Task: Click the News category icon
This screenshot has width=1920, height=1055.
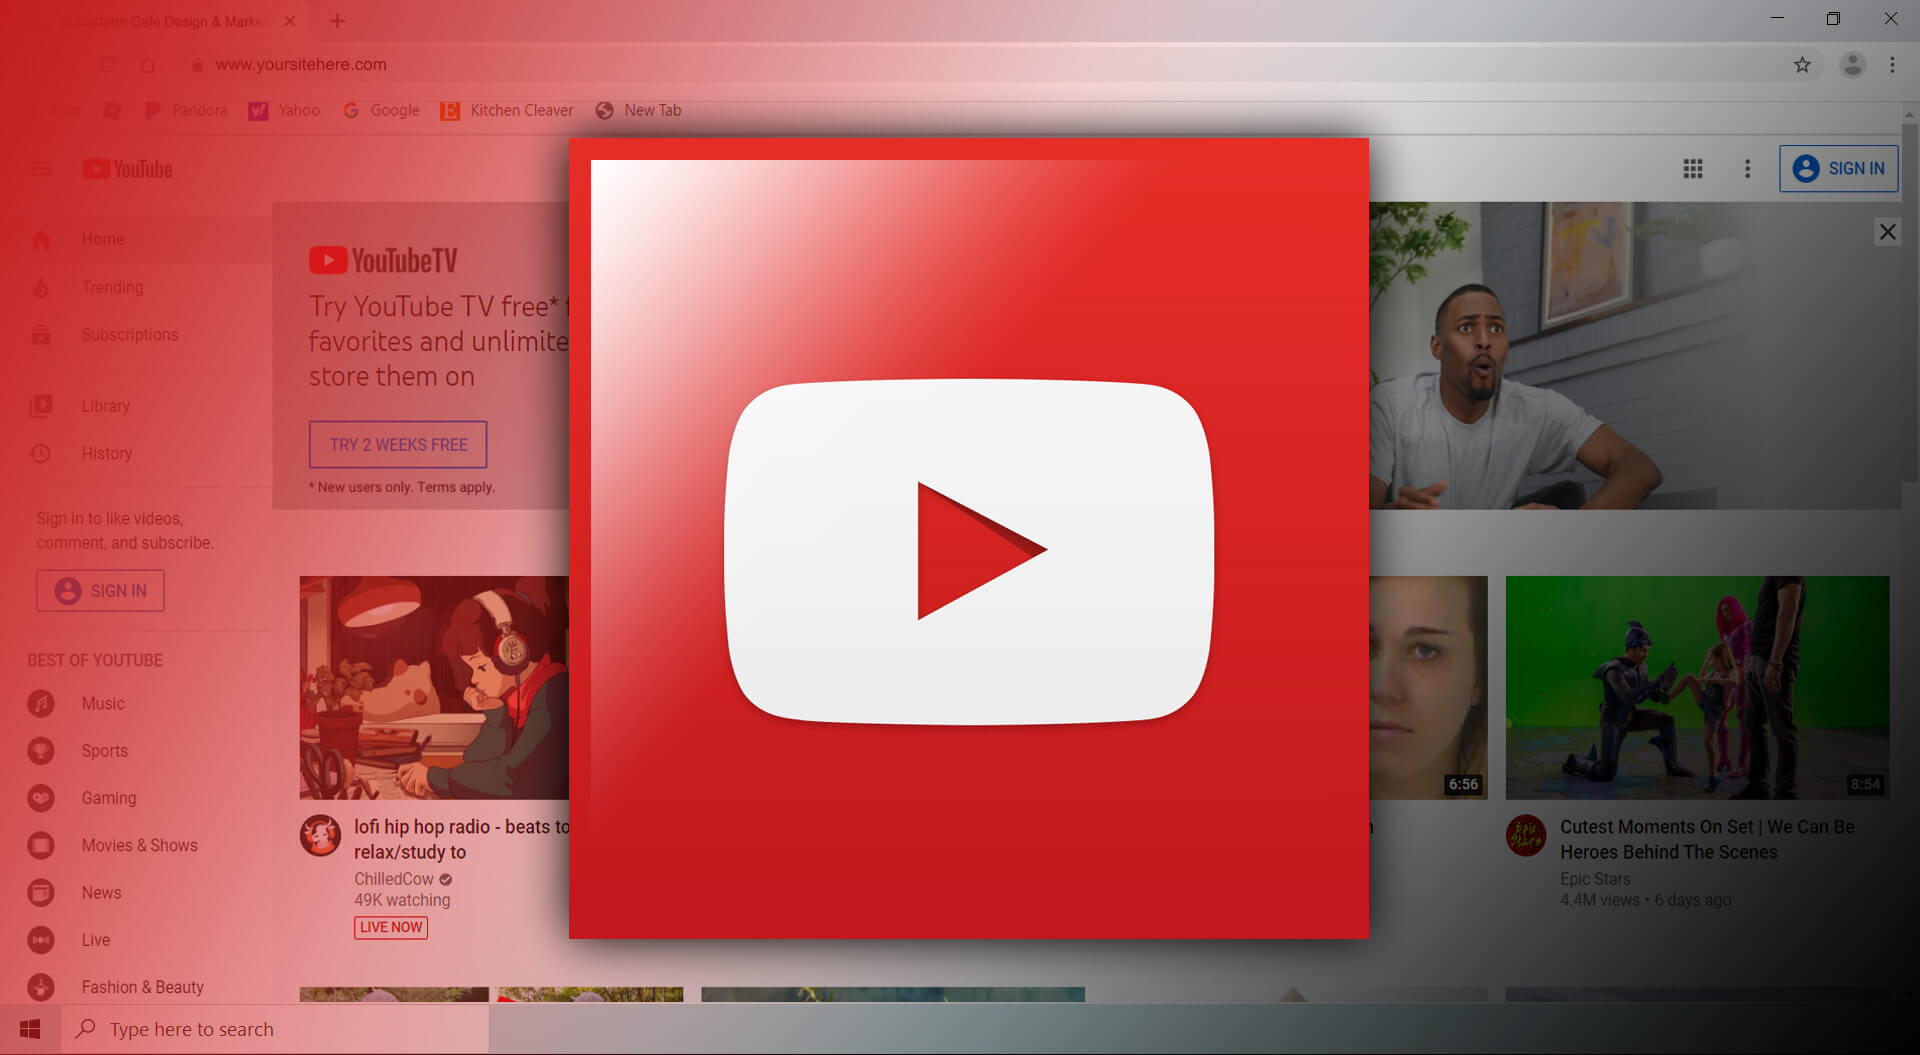Action: (x=41, y=892)
